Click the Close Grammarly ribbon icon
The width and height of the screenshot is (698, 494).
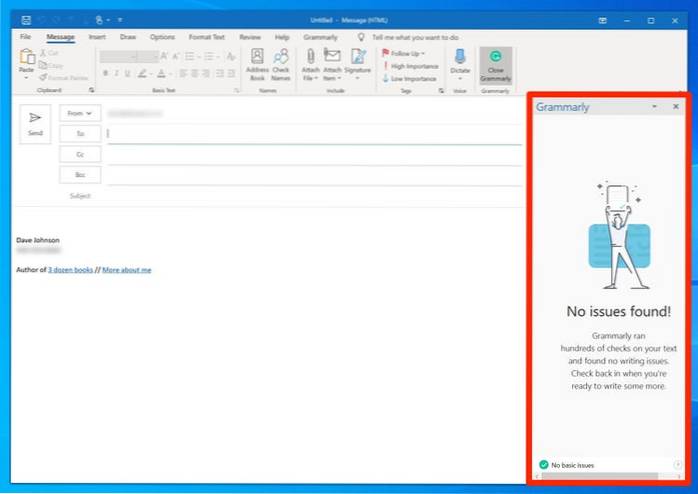click(493, 60)
